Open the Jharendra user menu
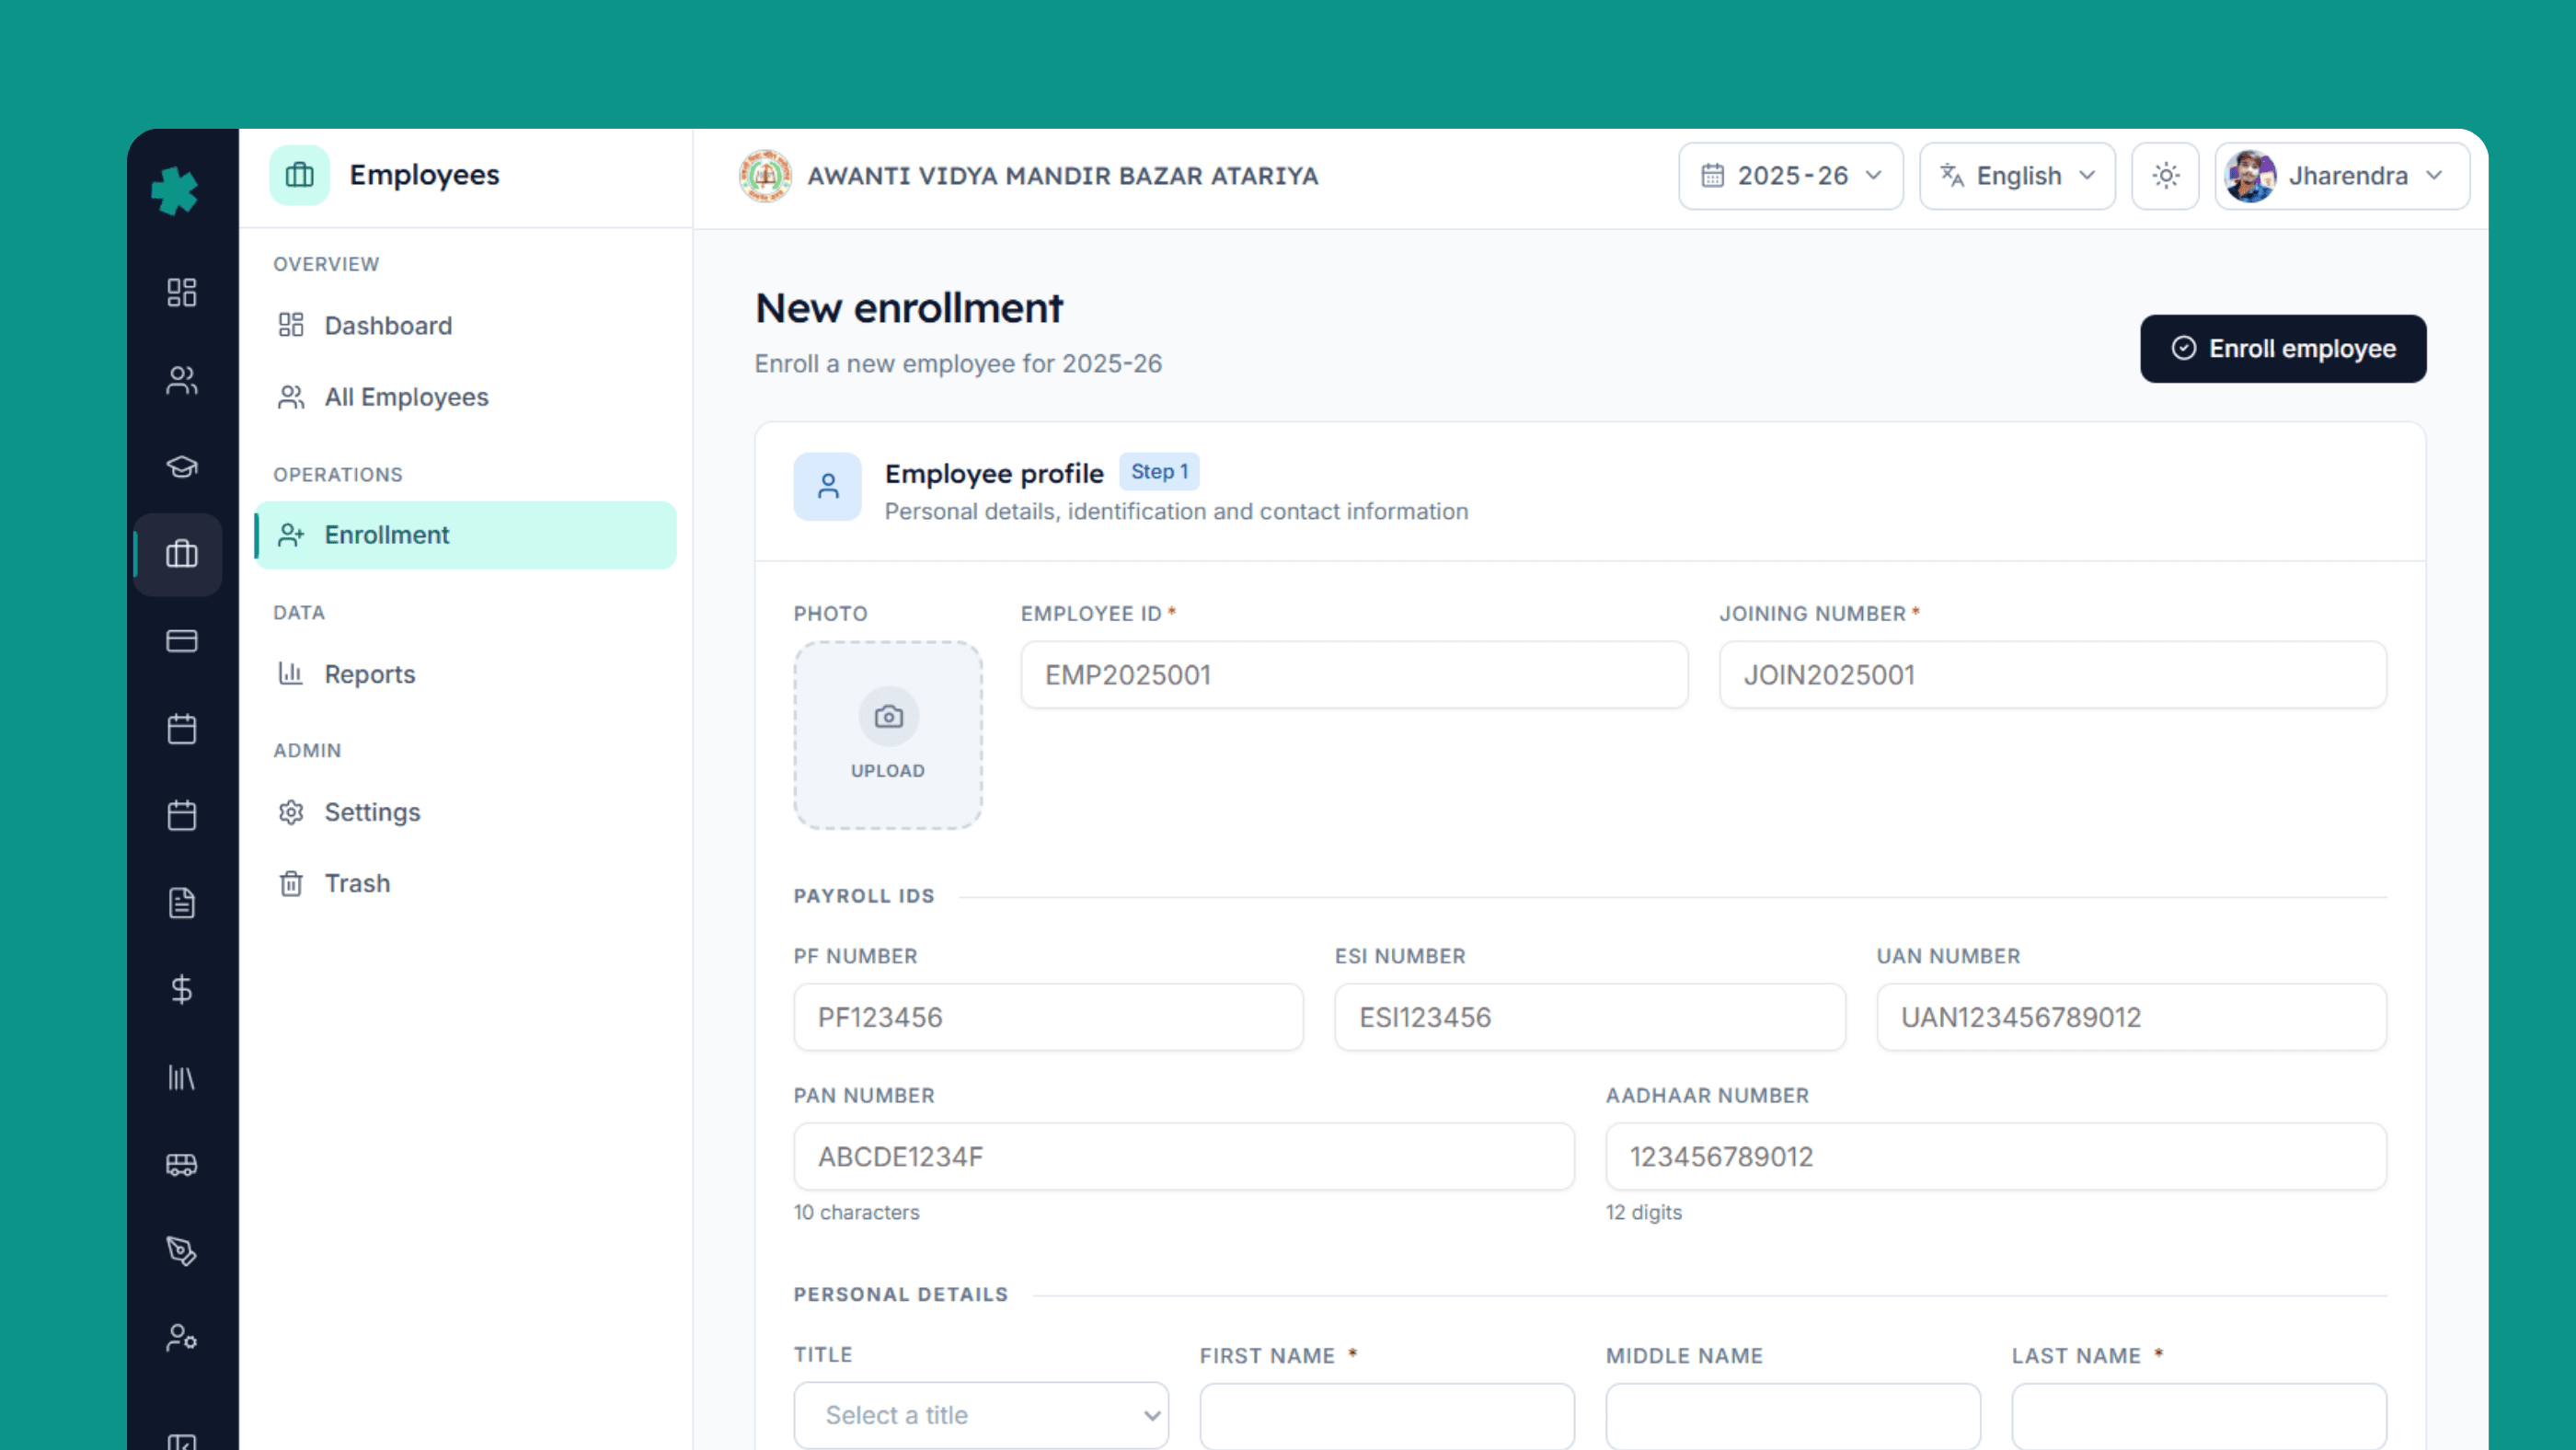 pos(2342,176)
